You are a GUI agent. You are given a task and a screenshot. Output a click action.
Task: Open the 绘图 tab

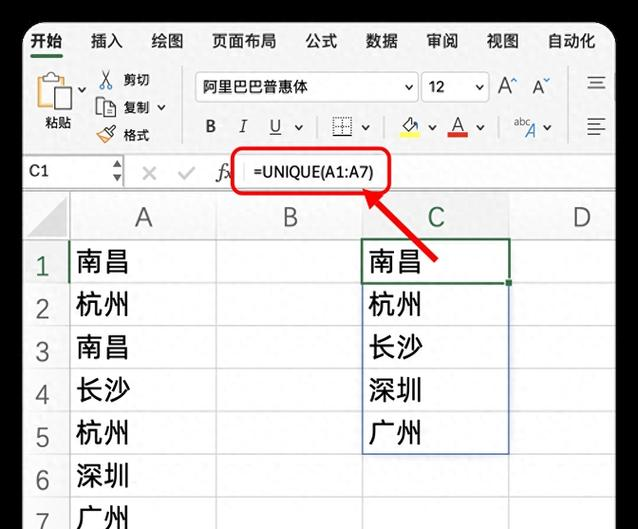coord(167,42)
